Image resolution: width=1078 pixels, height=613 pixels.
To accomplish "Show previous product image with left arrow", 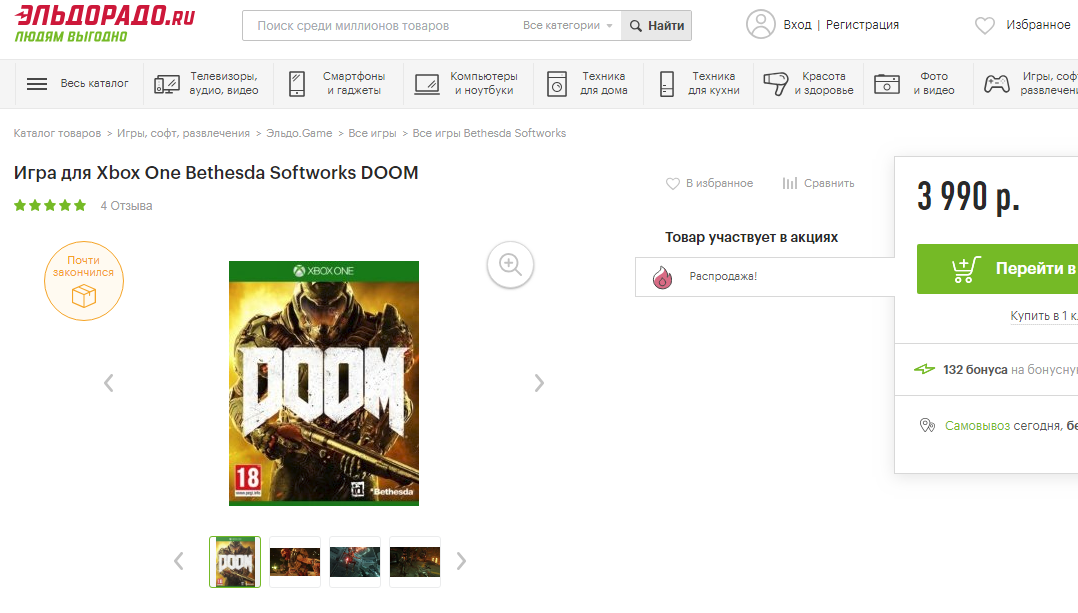I will [x=109, y=383].
